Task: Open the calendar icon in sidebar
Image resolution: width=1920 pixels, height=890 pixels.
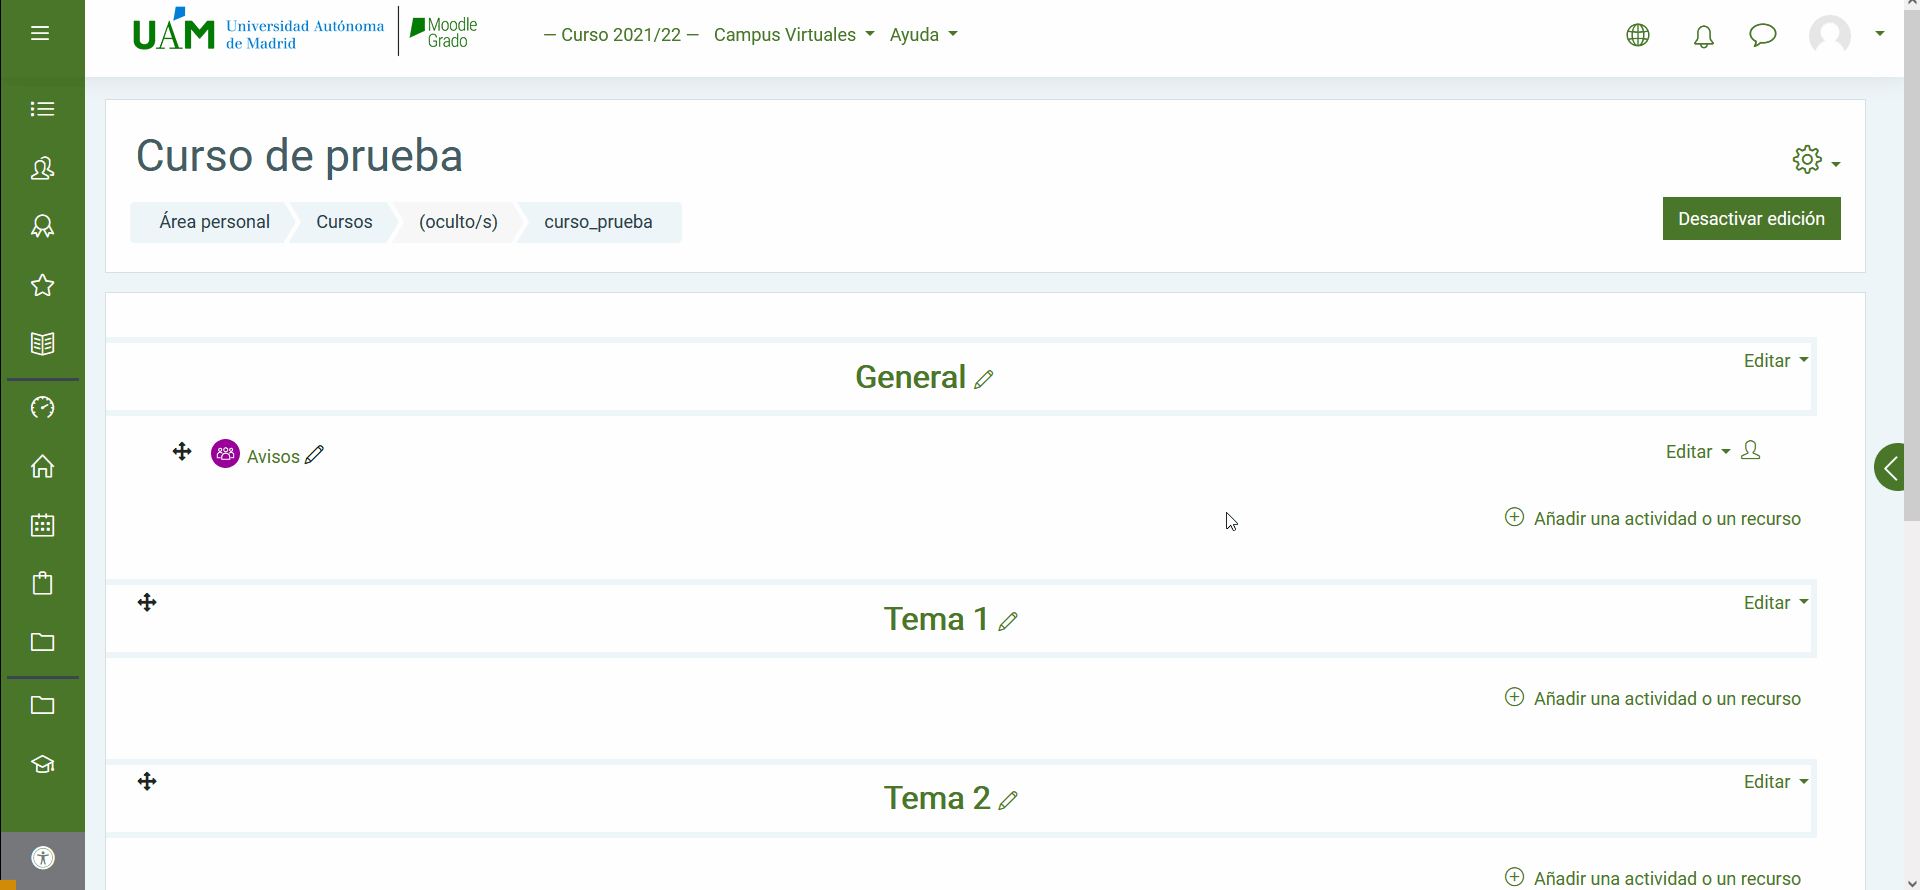Action: [42, 525]
